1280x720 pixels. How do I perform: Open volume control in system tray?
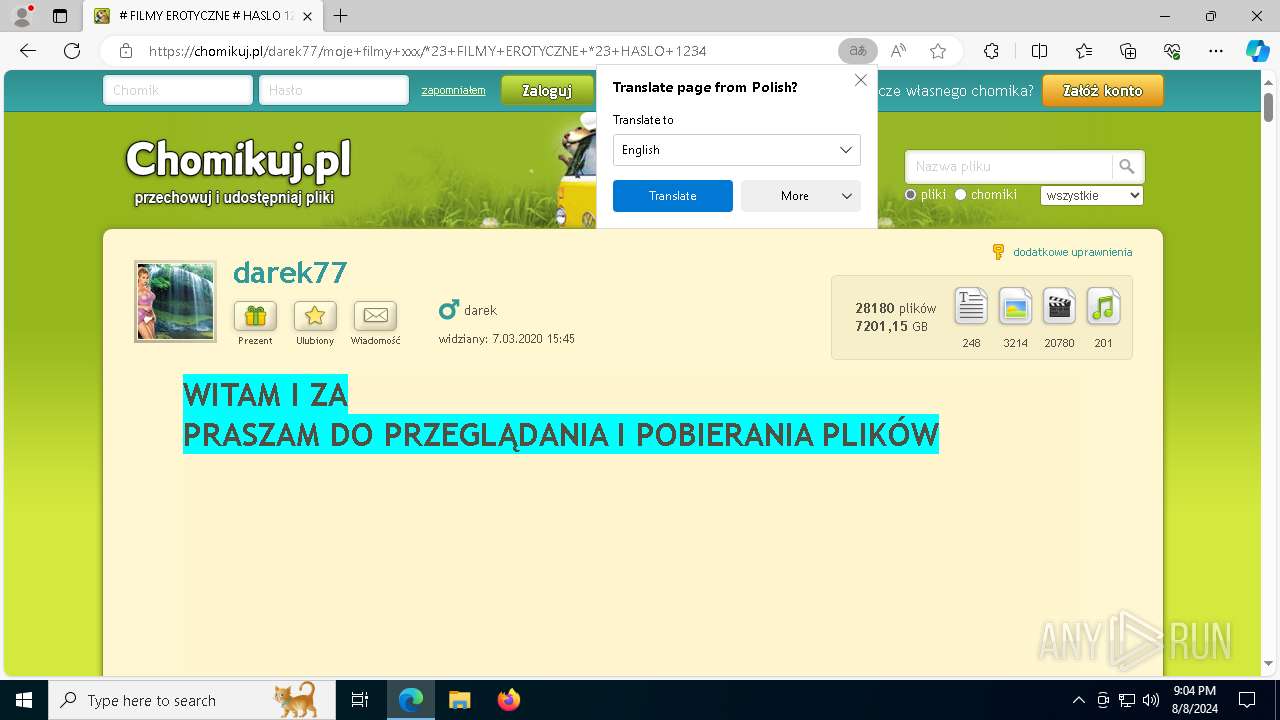[x=1151, y=700]
